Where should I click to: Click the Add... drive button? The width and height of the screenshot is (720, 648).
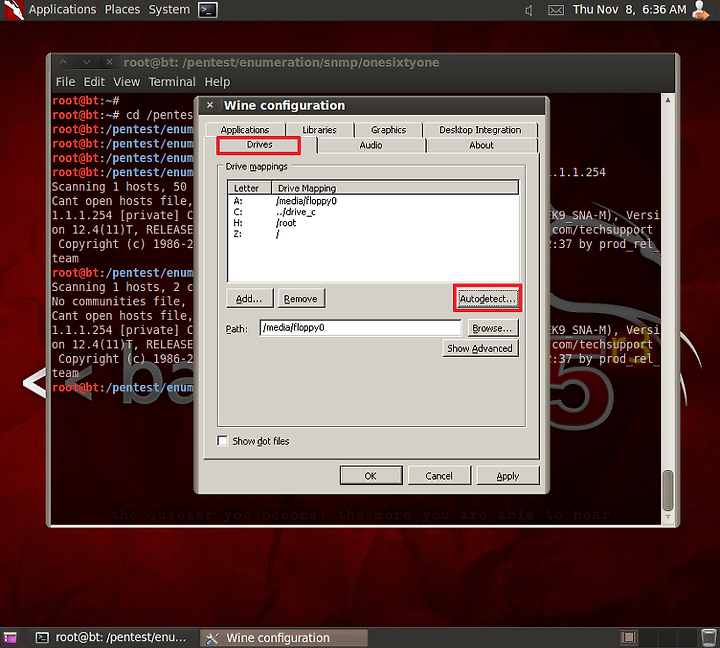coord(249,299)
